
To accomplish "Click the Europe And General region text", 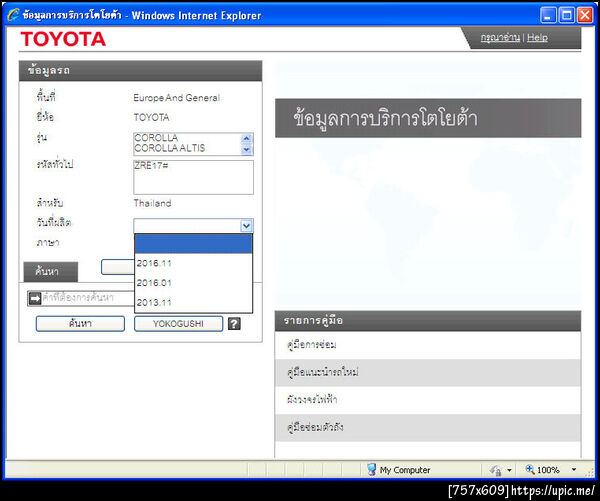I will [x=176, y=98].
